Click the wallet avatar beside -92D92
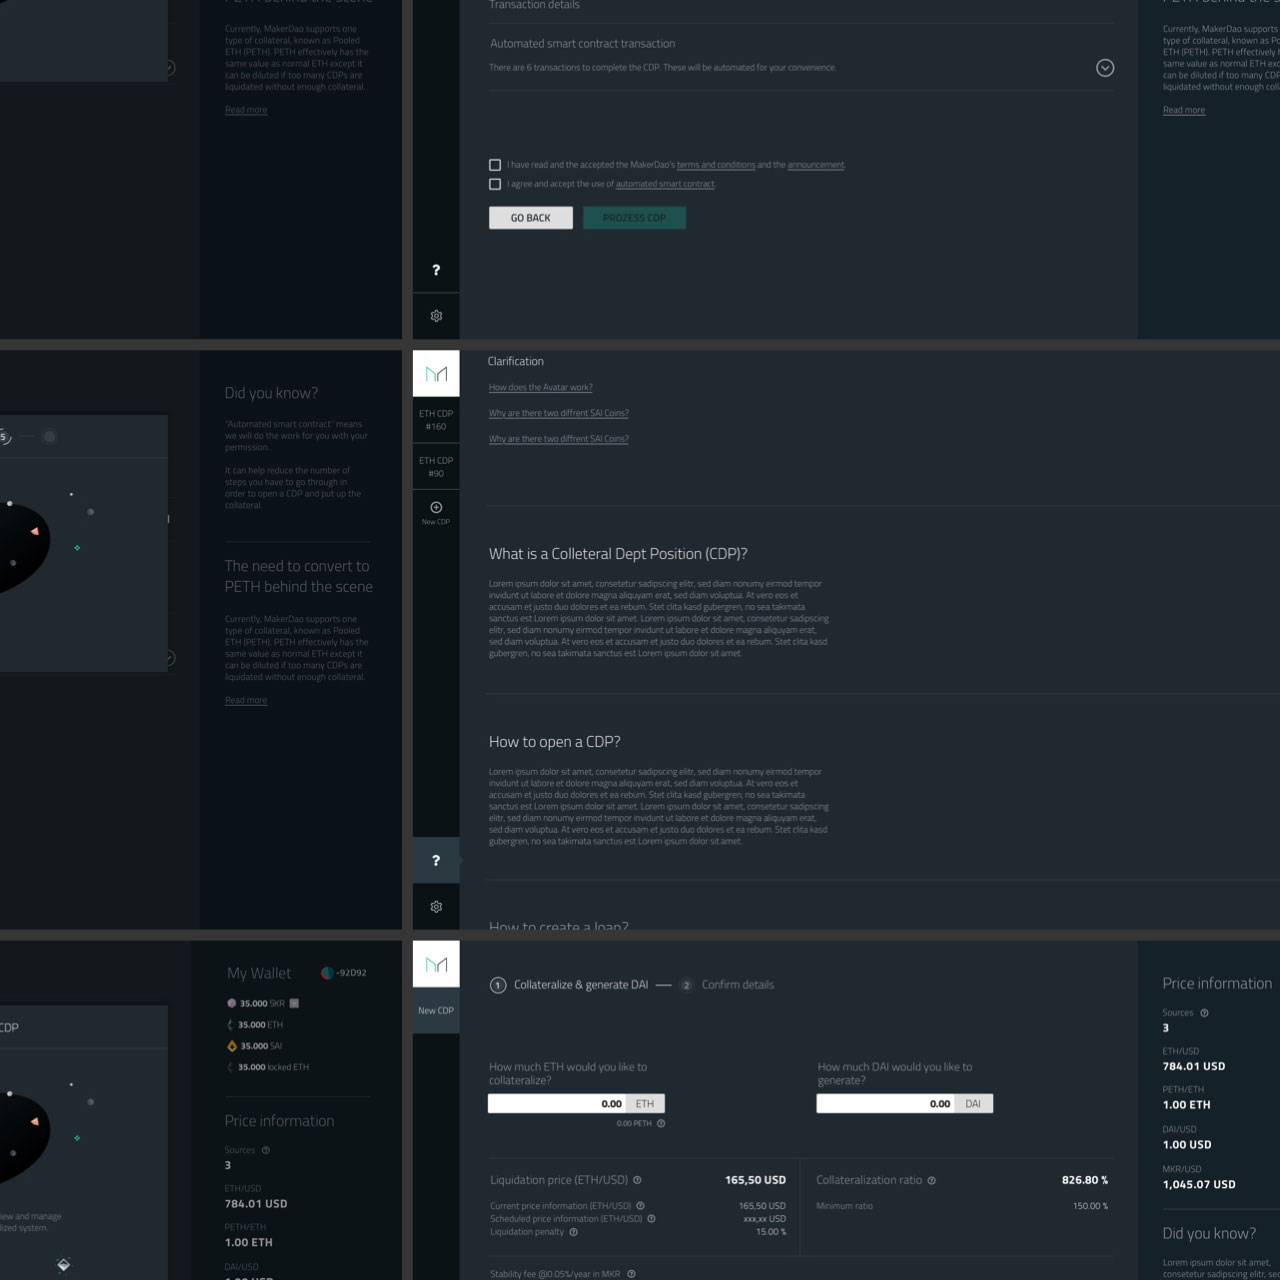The width and height of the screenshot is (1280, 1280). (x=326, y=973)
